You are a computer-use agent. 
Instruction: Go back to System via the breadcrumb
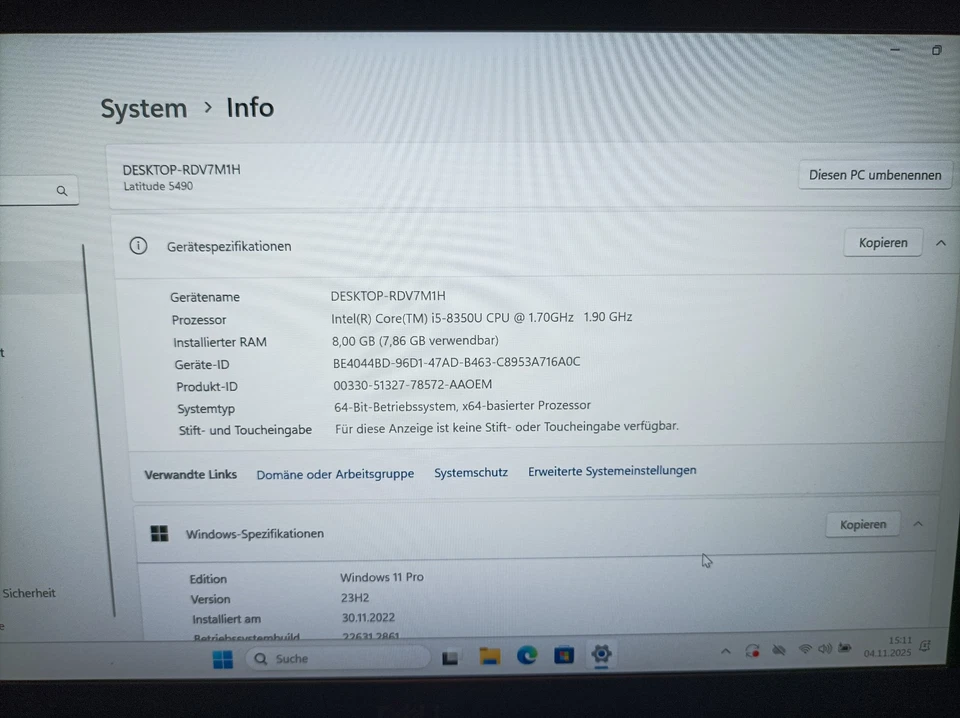(143, 108)
